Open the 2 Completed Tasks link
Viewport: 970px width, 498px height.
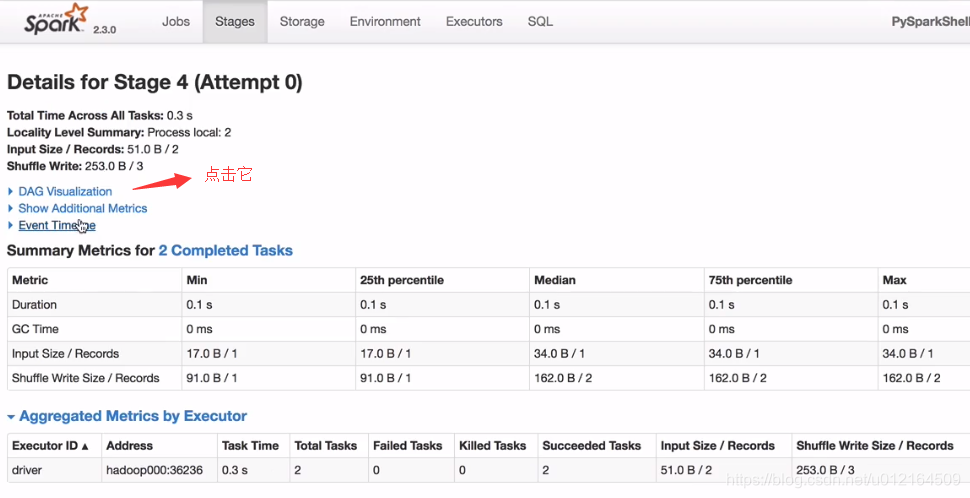pos(225,250)
